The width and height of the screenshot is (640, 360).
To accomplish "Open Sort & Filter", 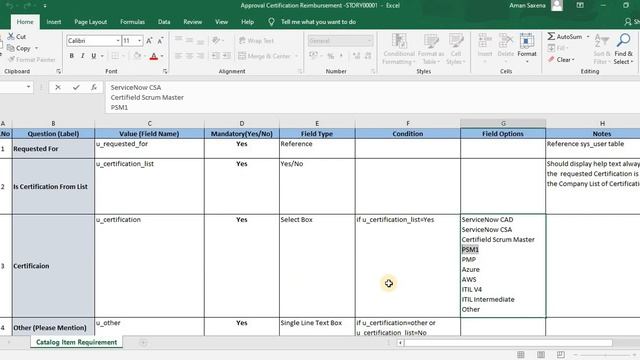I will coord(602,49).
